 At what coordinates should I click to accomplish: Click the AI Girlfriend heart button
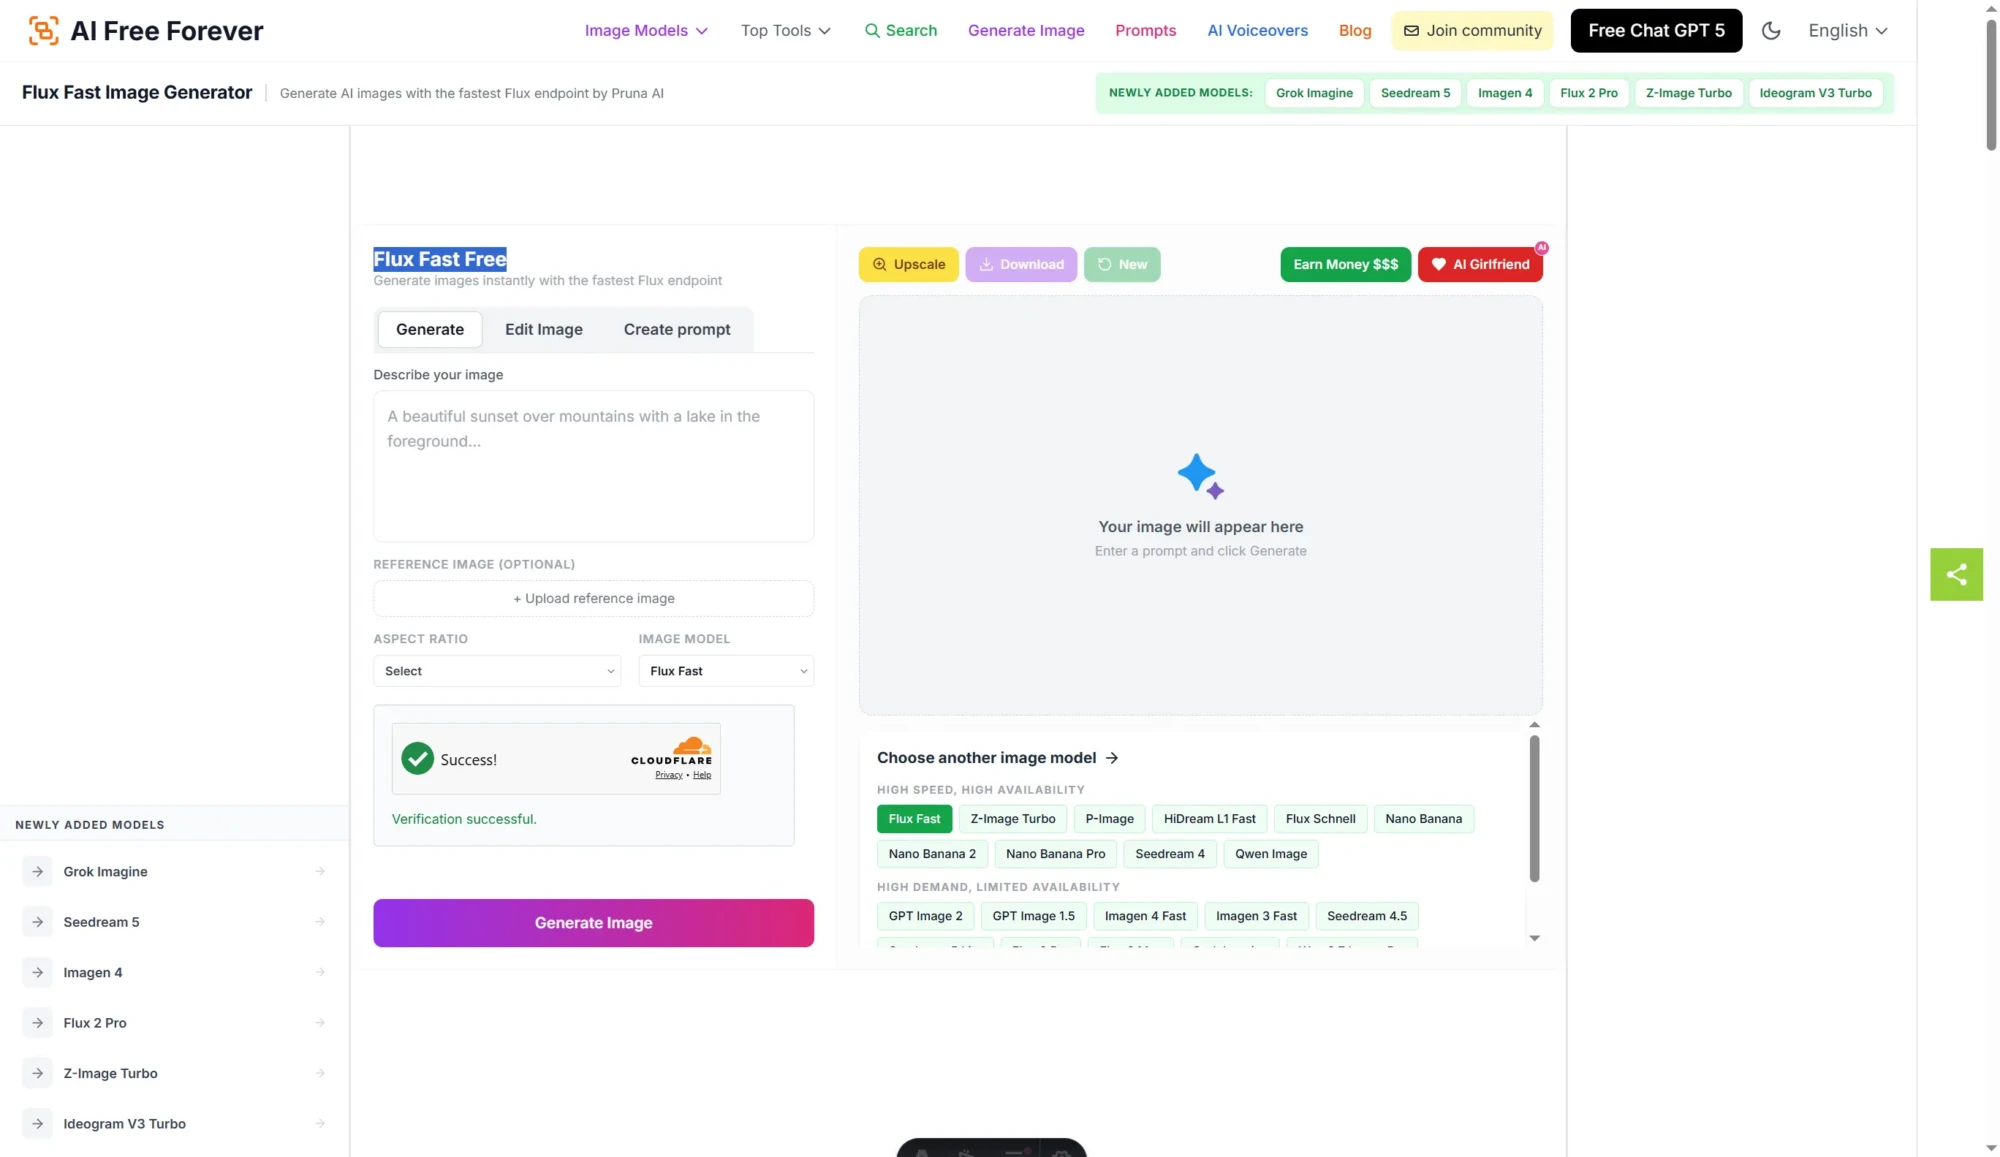(x=1480, y=264)
